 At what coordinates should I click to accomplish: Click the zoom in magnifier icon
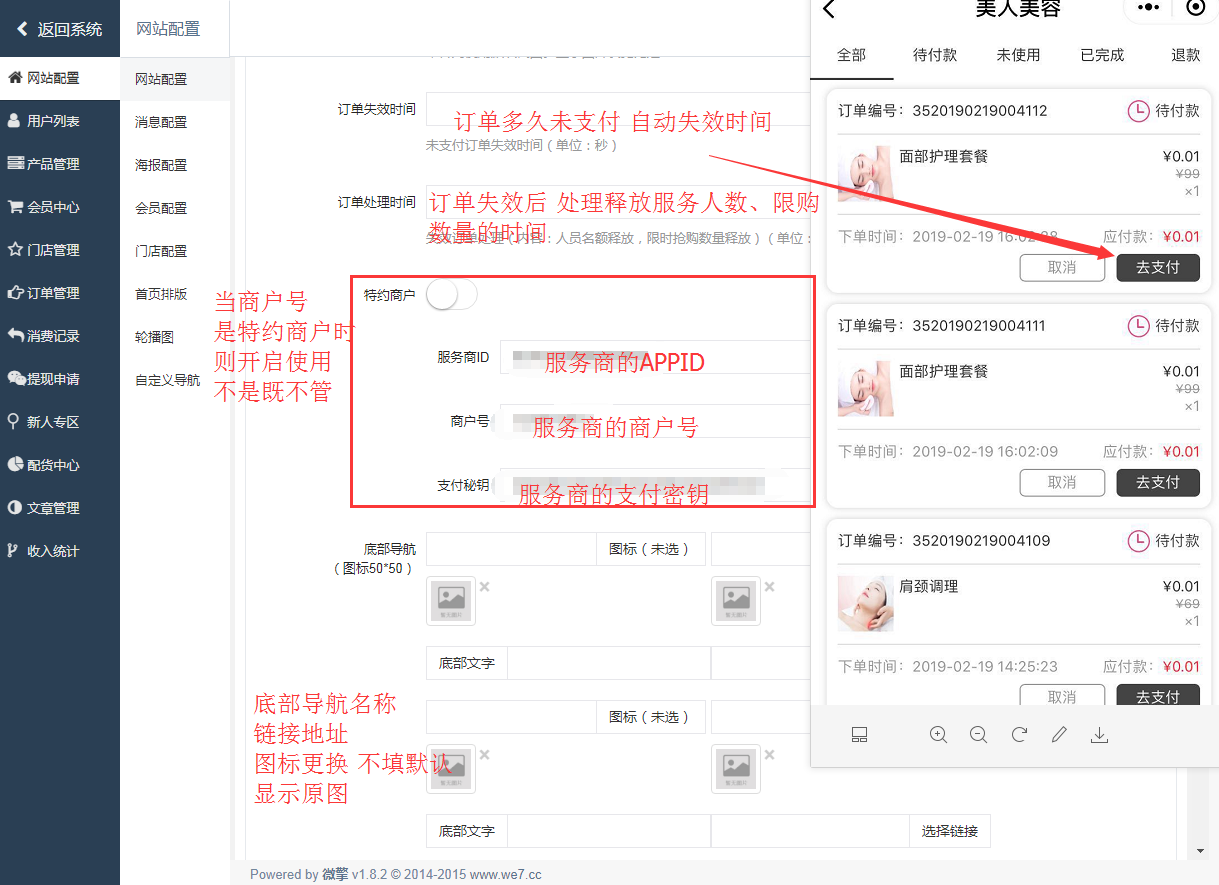938,735
